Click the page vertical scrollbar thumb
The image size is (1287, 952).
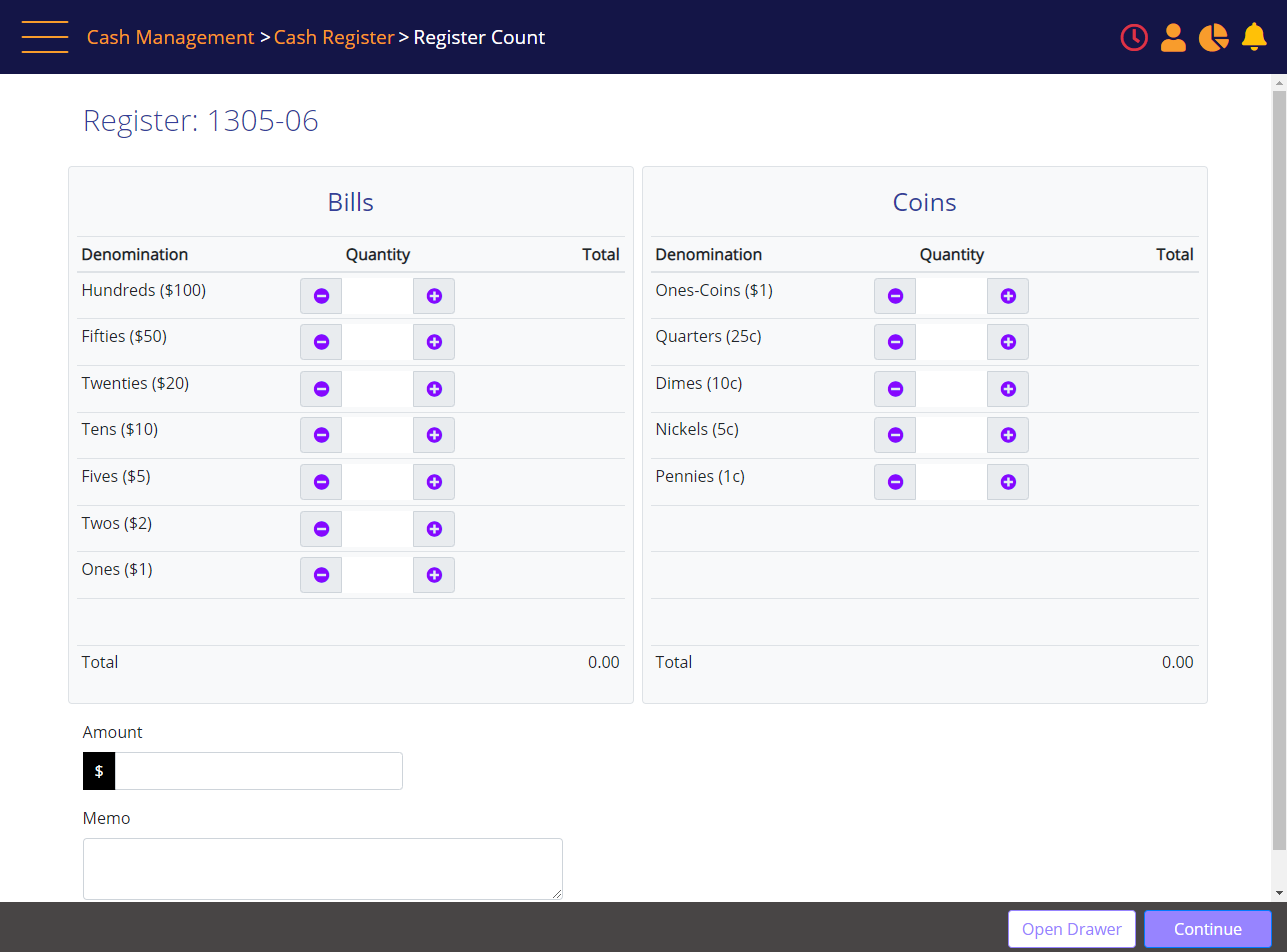(1279, 469)
